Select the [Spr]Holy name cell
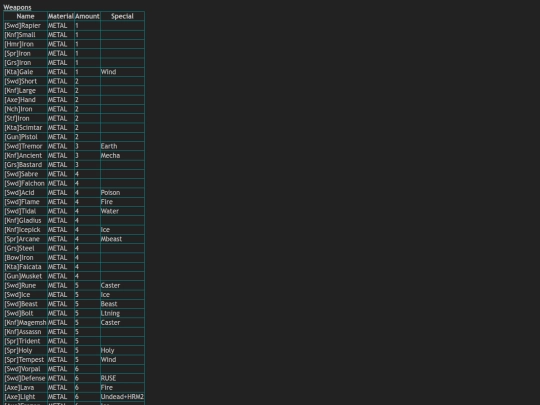Image resolution: width=540 pixels, height=405 pixels. coord(25,351)
